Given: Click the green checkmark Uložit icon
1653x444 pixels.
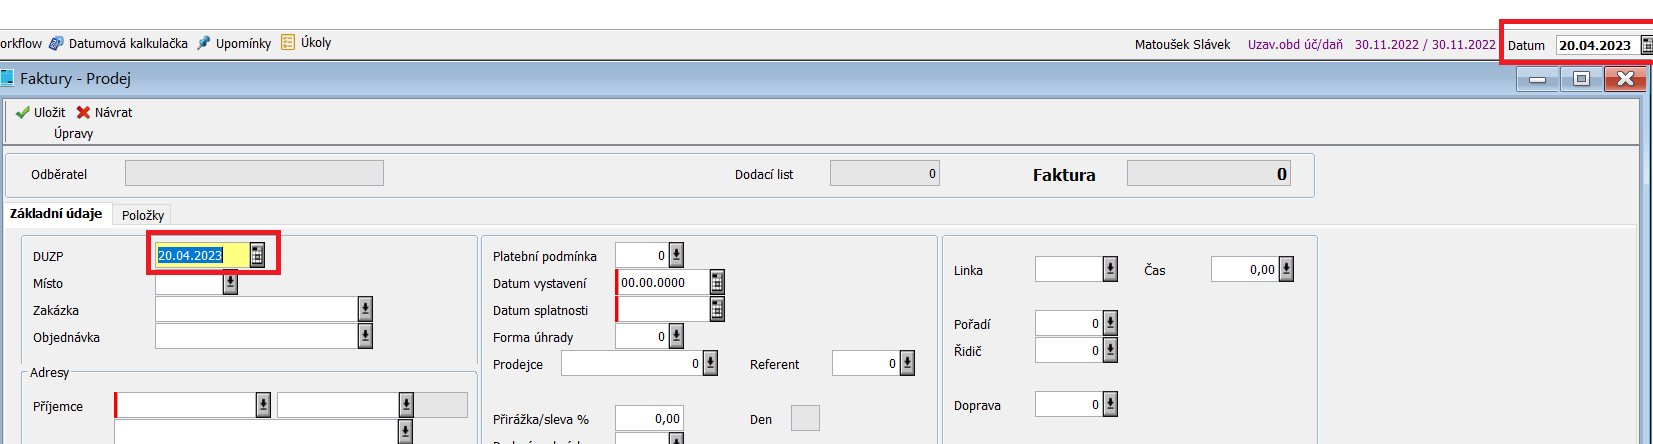Looking at the screenshot, I should pos(23,112).
